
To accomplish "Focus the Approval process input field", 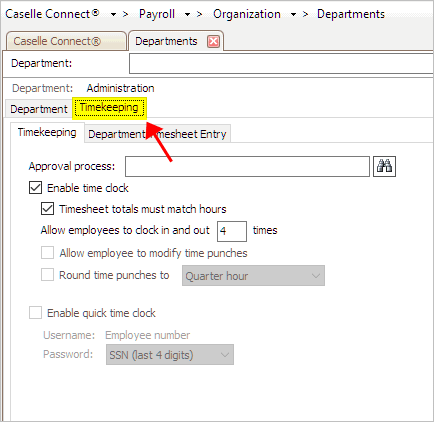I will (247, 166).
